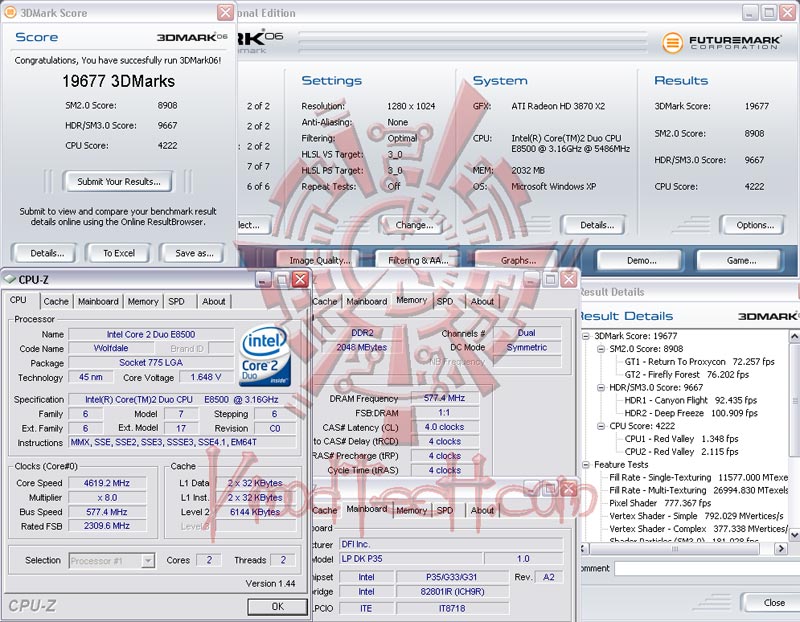Screen dimensions: 800x622
Task: Switch to the Cache tab in CPU-Z
Action: point(56,302)
